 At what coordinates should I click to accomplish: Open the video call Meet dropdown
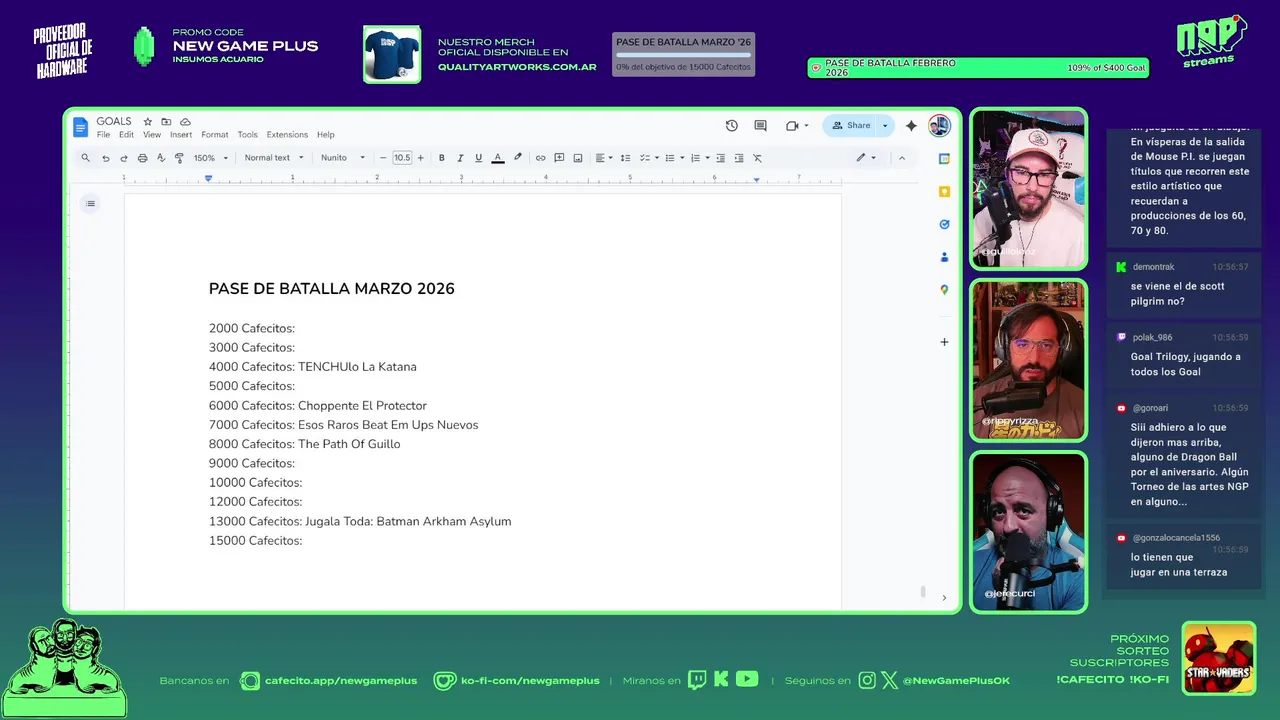(797, 126)
